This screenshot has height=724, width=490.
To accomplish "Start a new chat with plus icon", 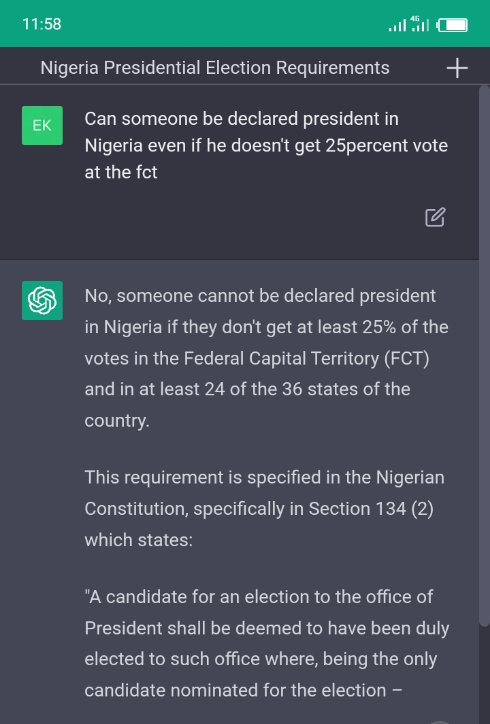I will [457, 68].
